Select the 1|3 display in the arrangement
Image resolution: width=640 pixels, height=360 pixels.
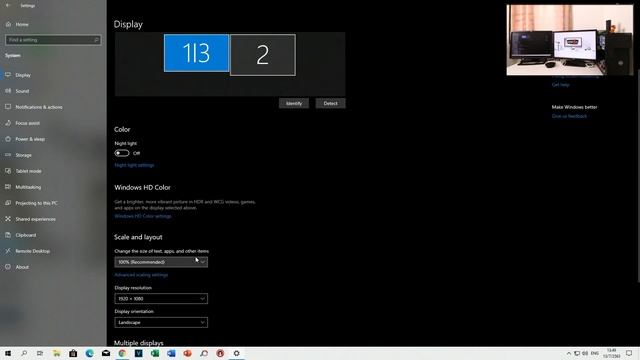click(x=196, y=53)
